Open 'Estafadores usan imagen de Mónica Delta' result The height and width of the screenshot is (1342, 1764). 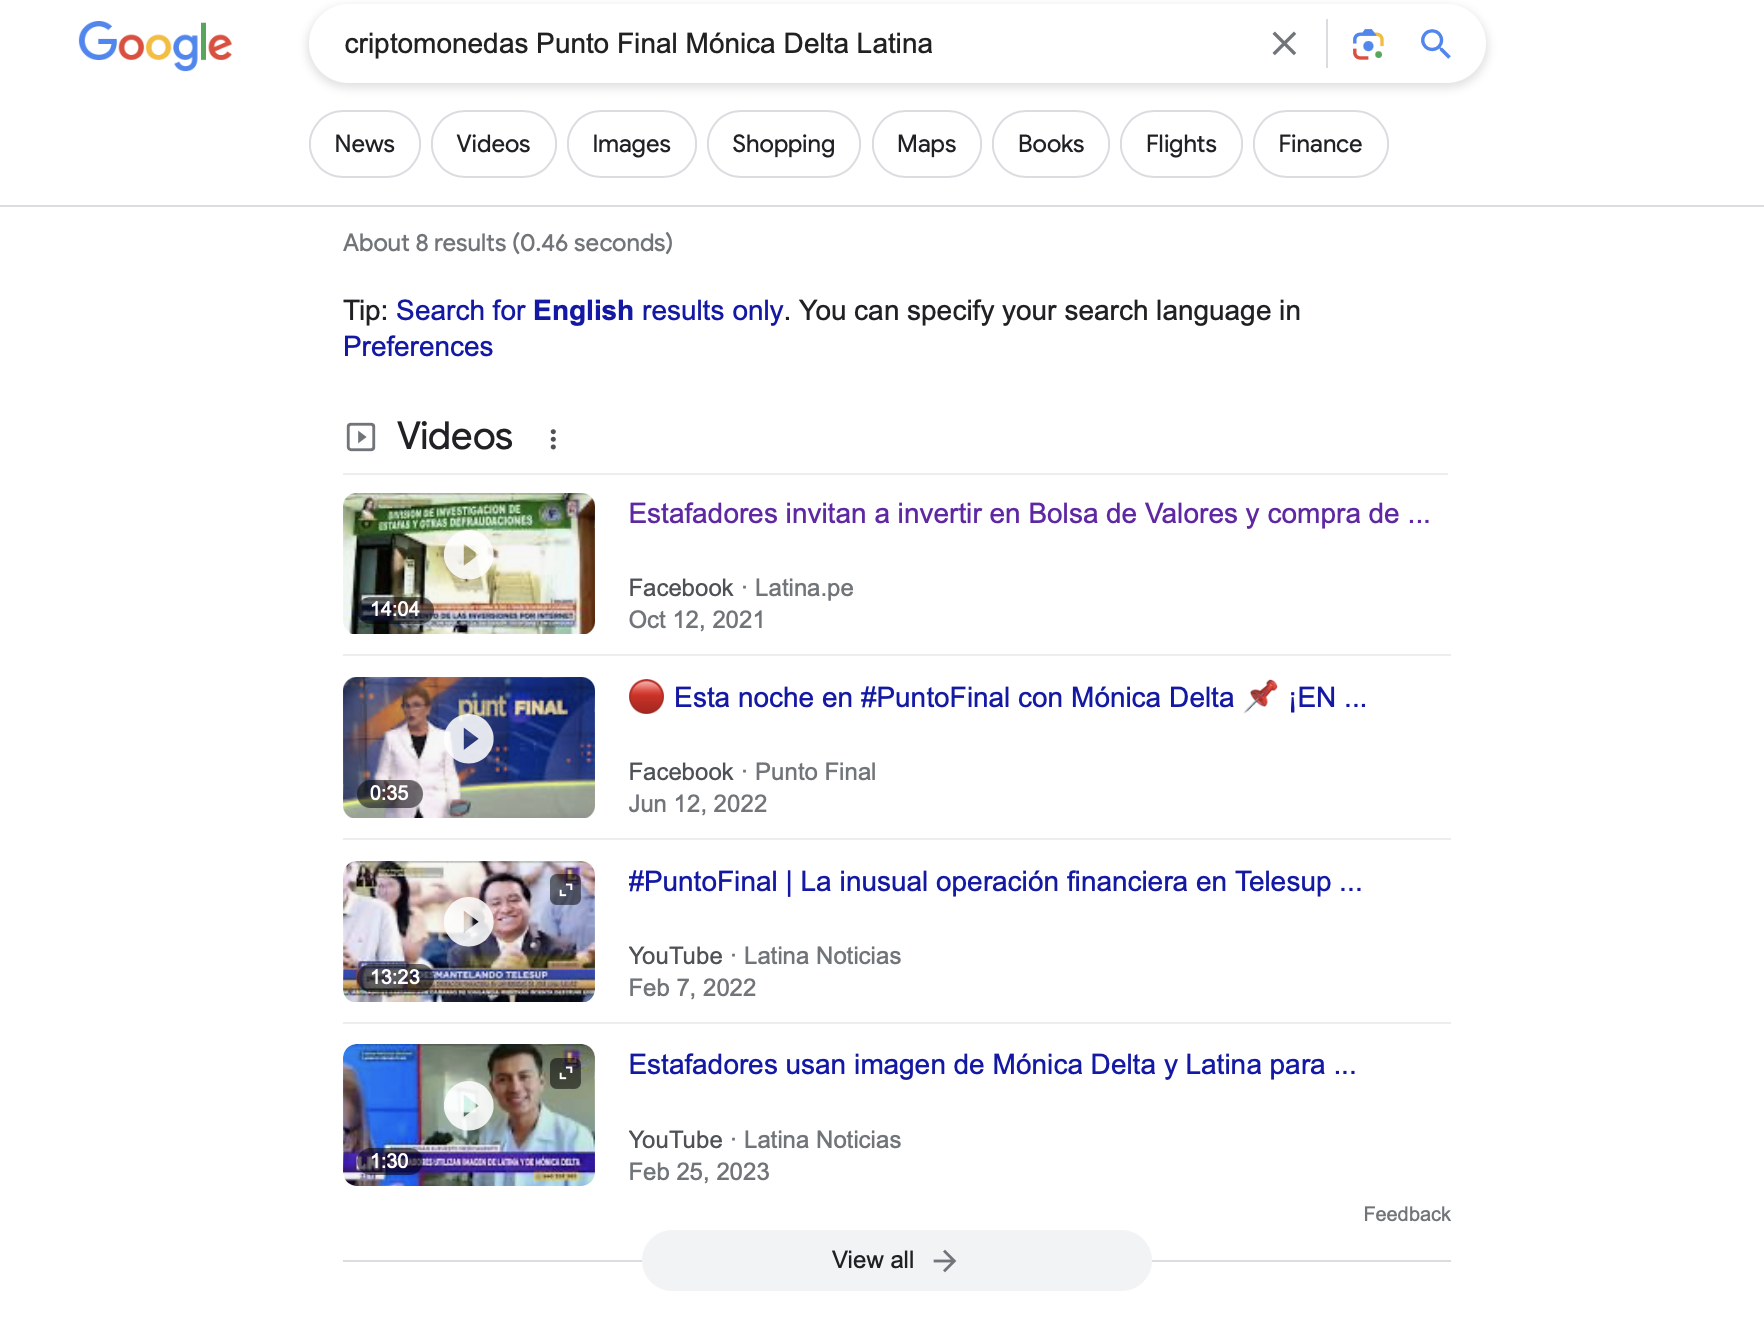tap(992, 1065)
